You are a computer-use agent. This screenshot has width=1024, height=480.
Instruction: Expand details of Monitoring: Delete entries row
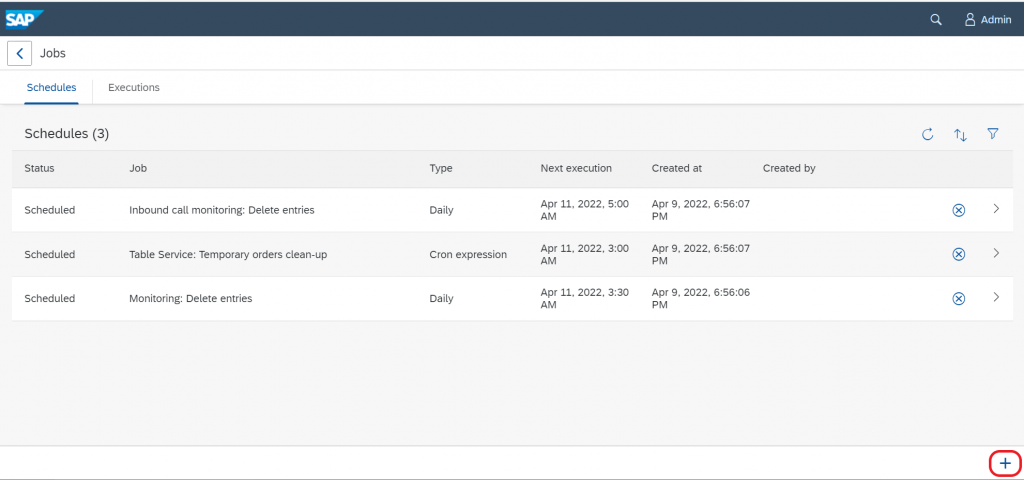(996, 297)
